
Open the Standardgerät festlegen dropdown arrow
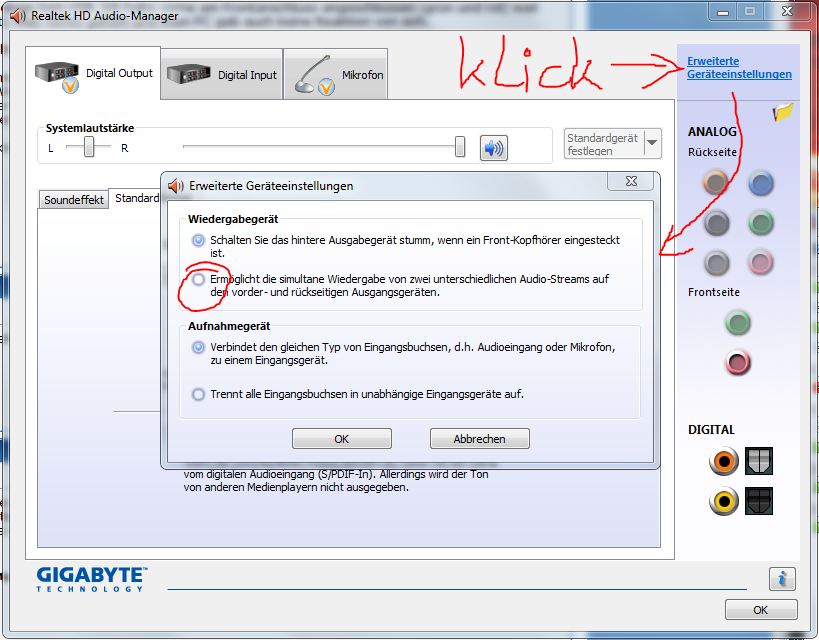pyautogui.click(x=652, y=143)
